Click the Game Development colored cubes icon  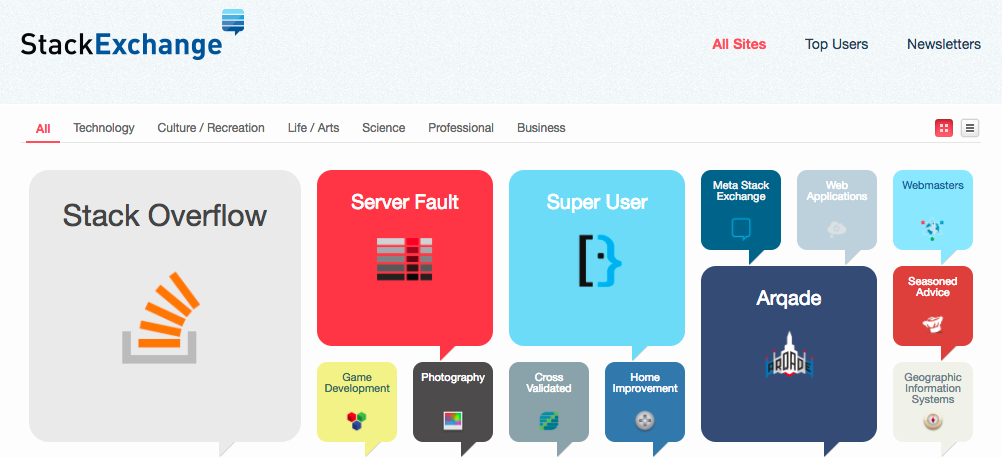[357, 419]
